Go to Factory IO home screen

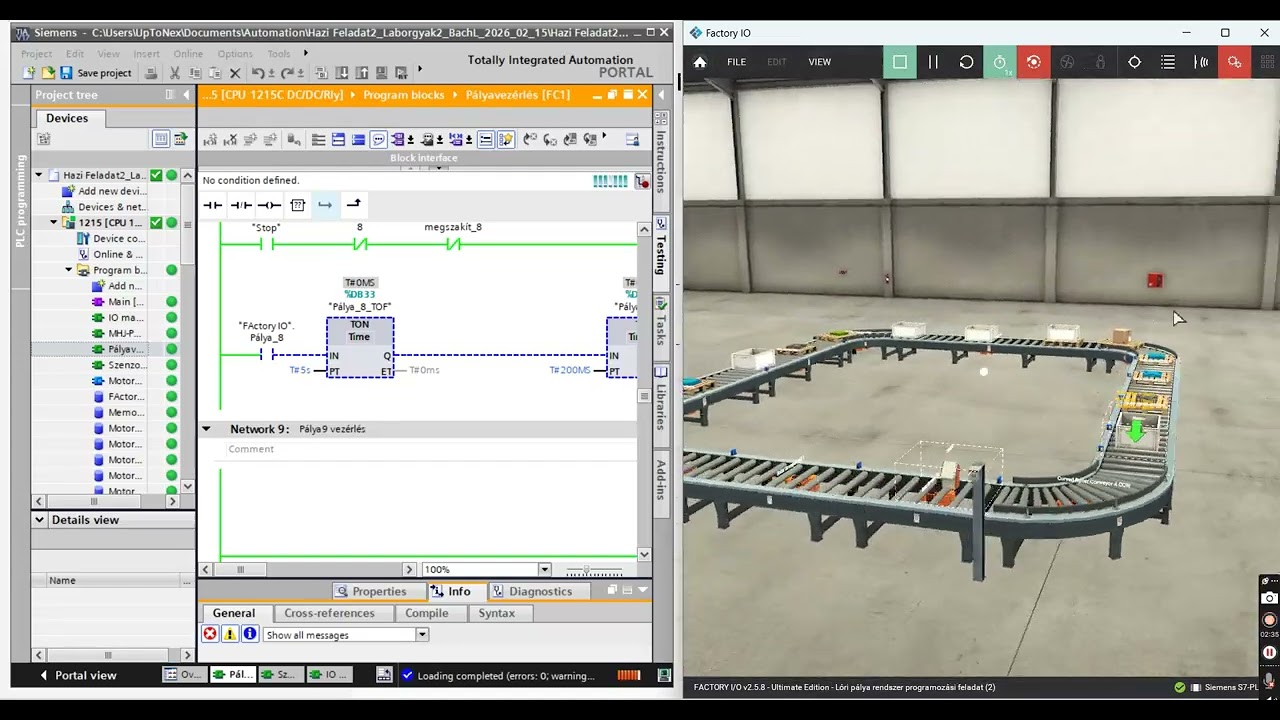click(700, 62)
